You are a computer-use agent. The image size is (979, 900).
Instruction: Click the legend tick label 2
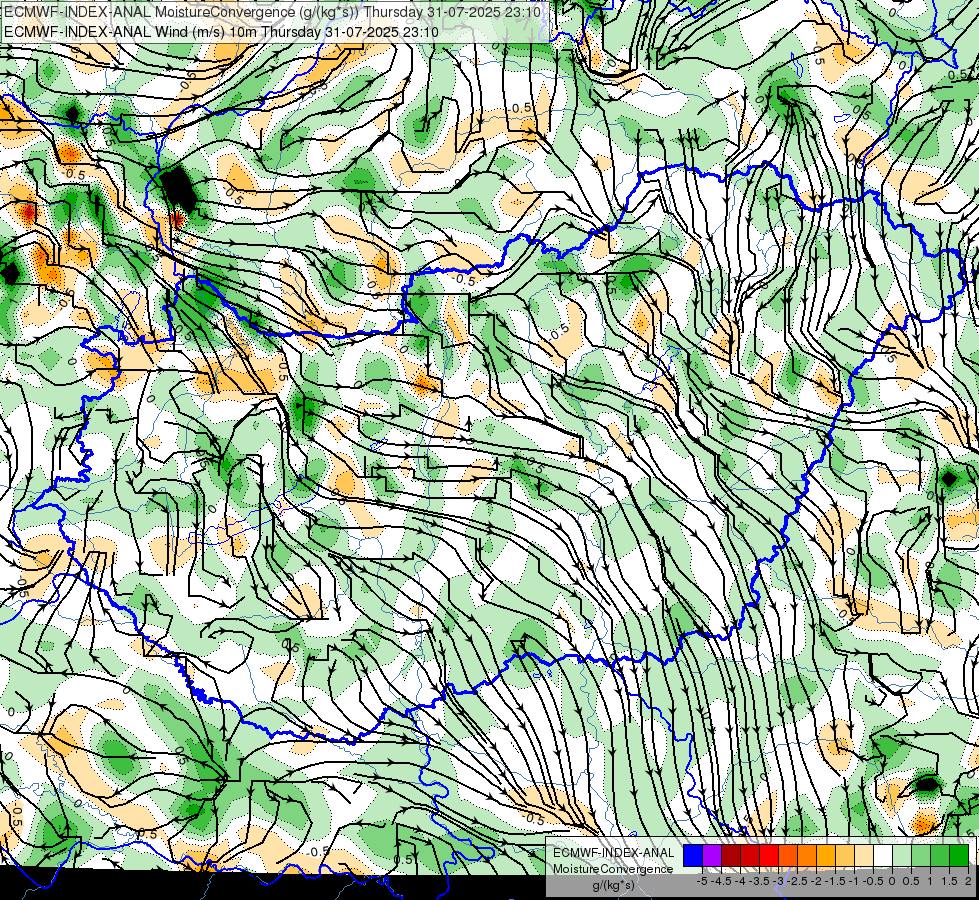(x=968, y=881)
